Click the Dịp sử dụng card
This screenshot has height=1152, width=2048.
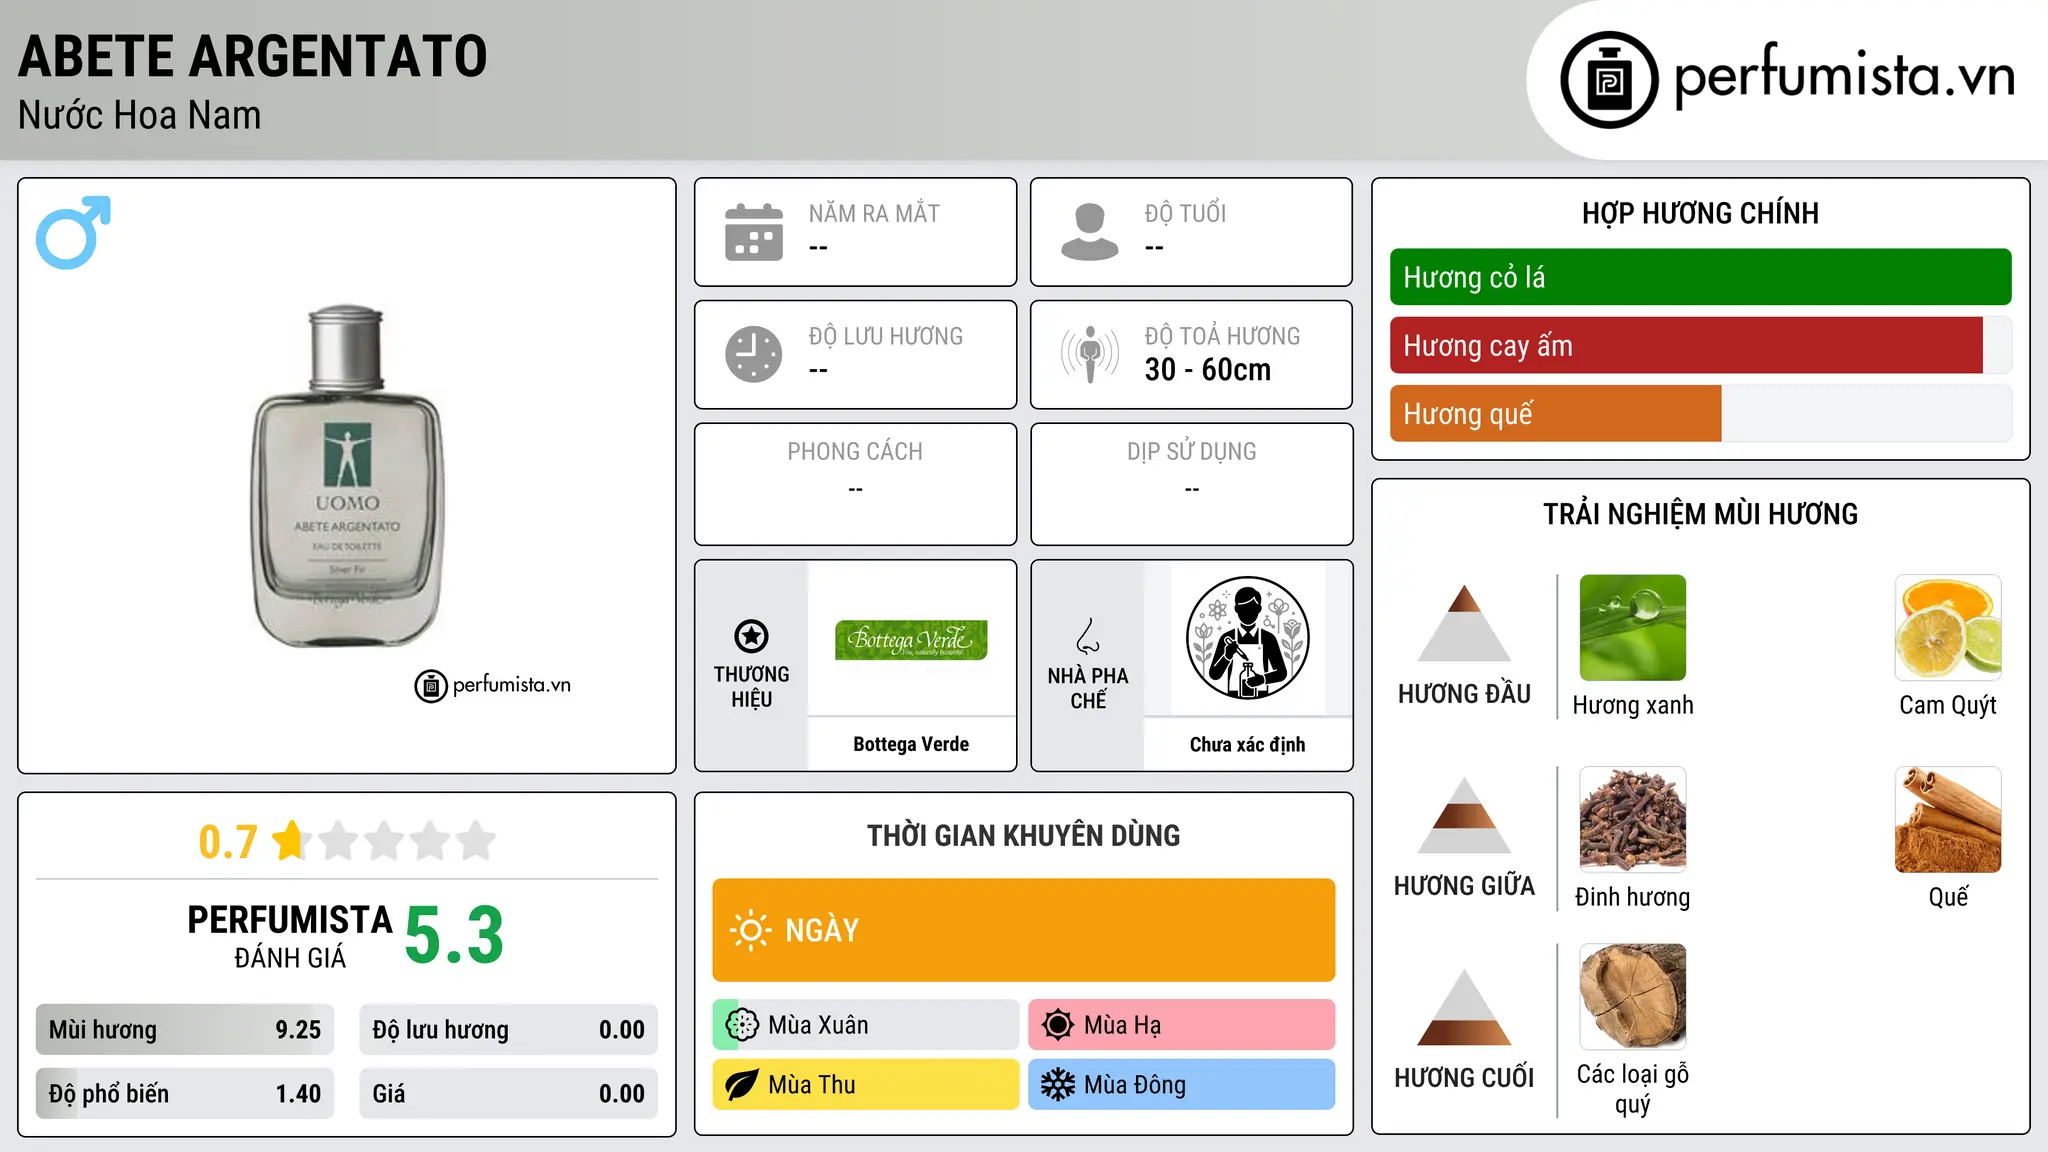tap(1191, 484)
